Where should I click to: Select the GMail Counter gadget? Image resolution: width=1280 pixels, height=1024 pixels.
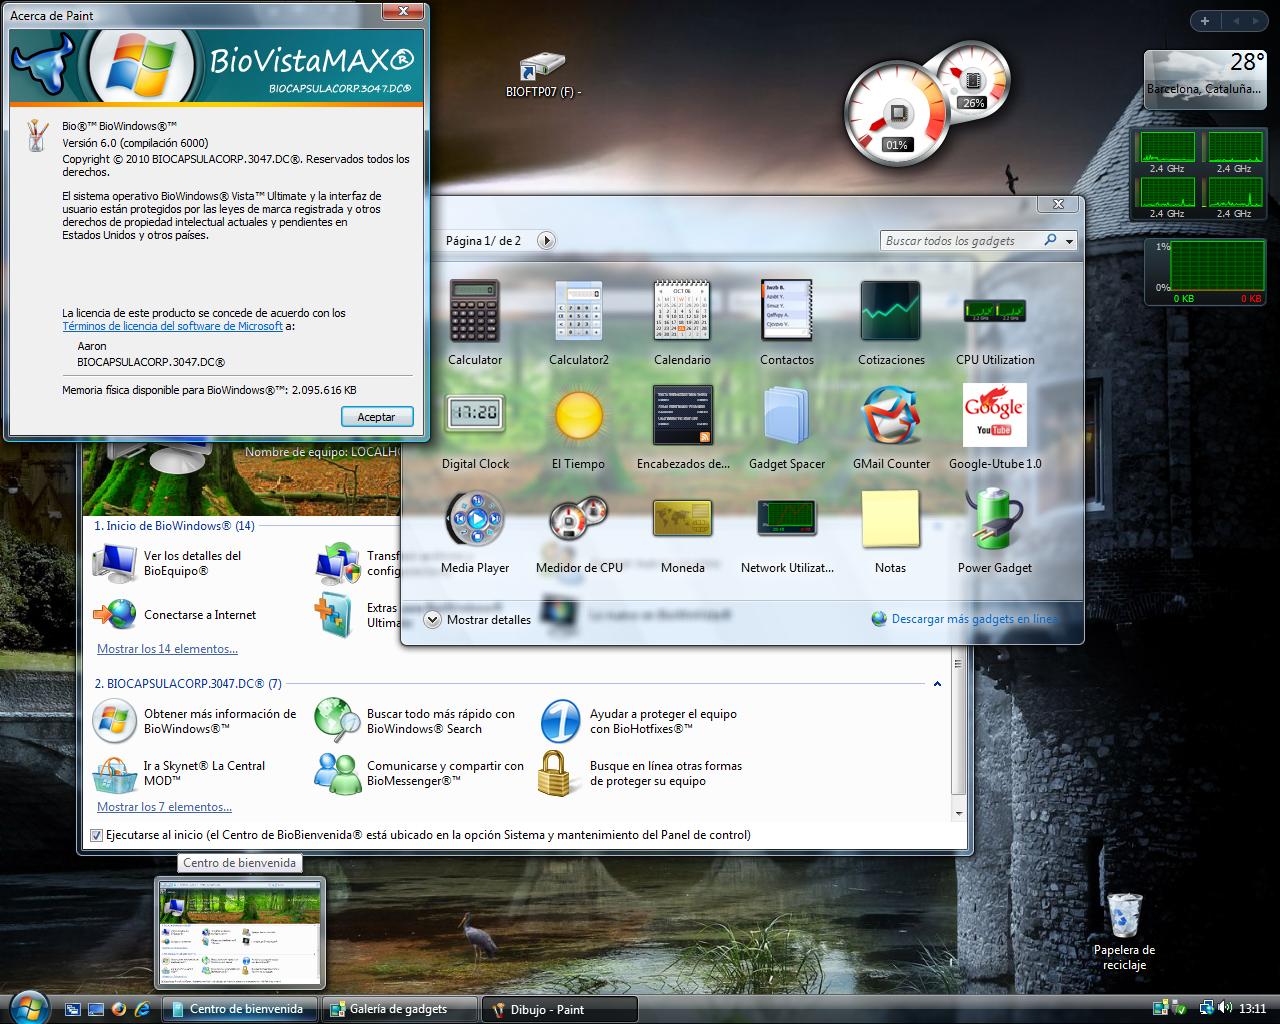[891, 415]
